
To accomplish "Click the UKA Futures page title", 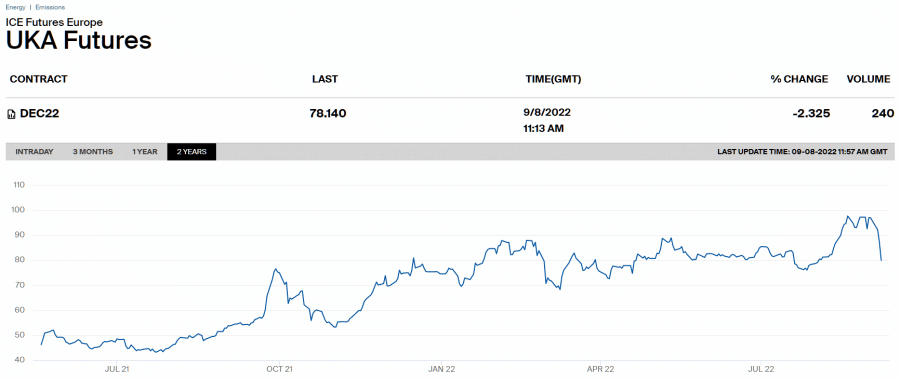I will point(79,41).
